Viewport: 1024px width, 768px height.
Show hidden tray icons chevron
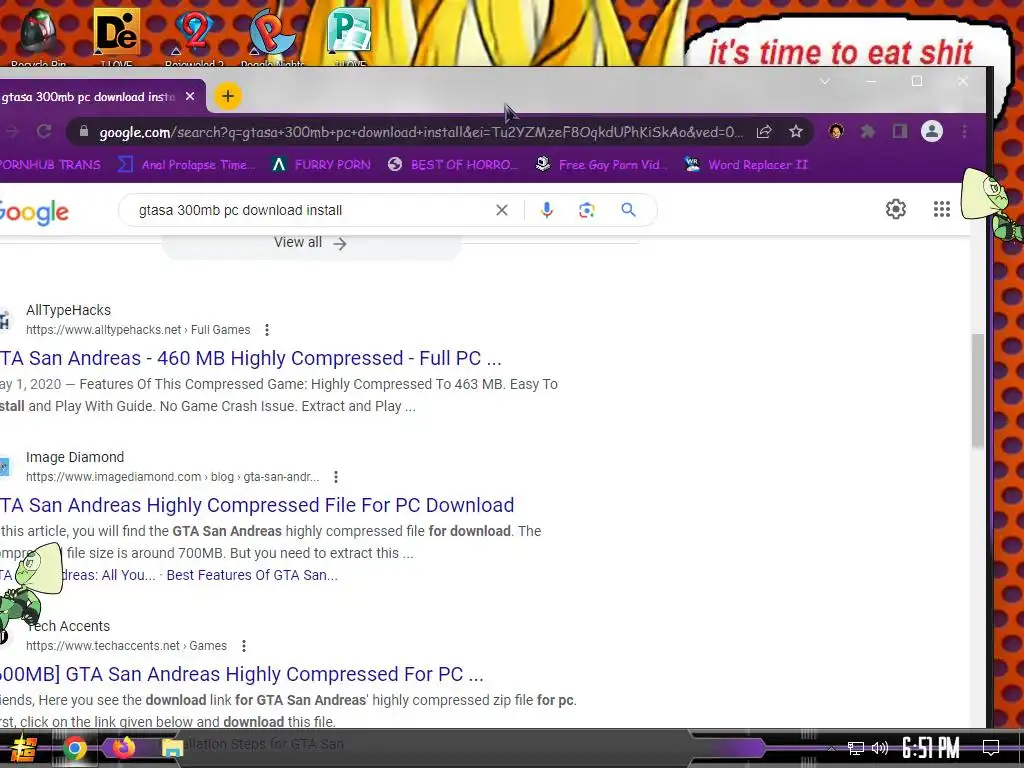pos(831,748)
